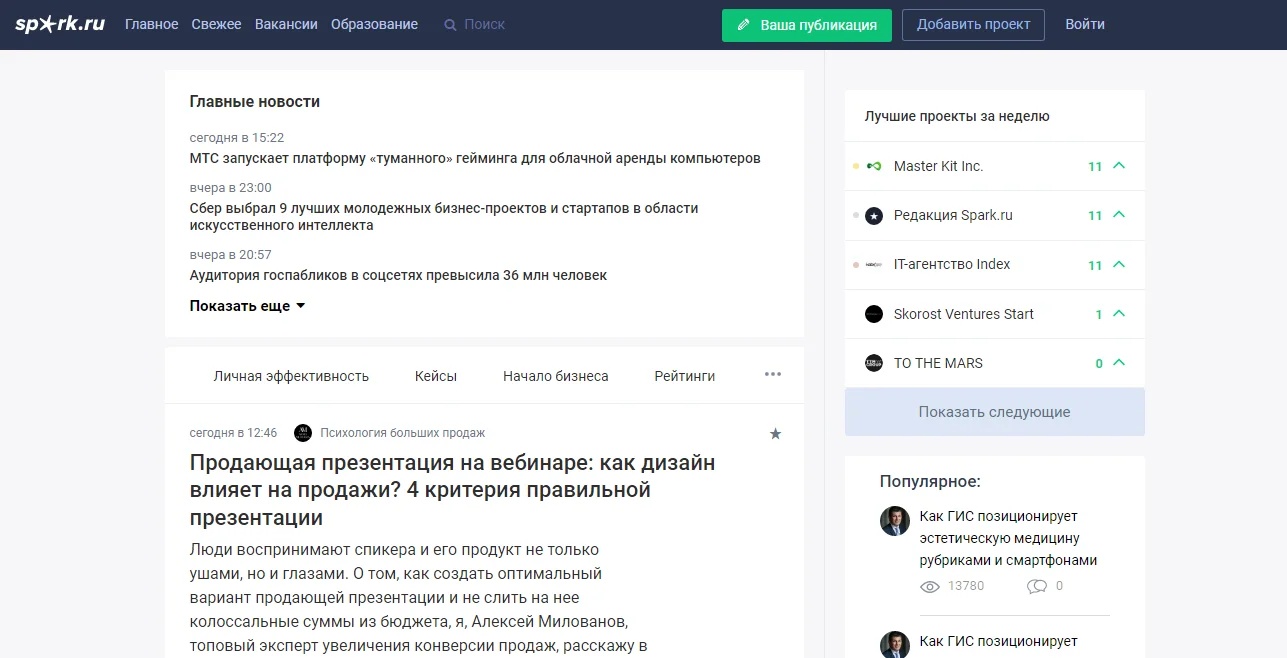
Task: Switch to the Кейсы tab
Action: coord(436,376)
